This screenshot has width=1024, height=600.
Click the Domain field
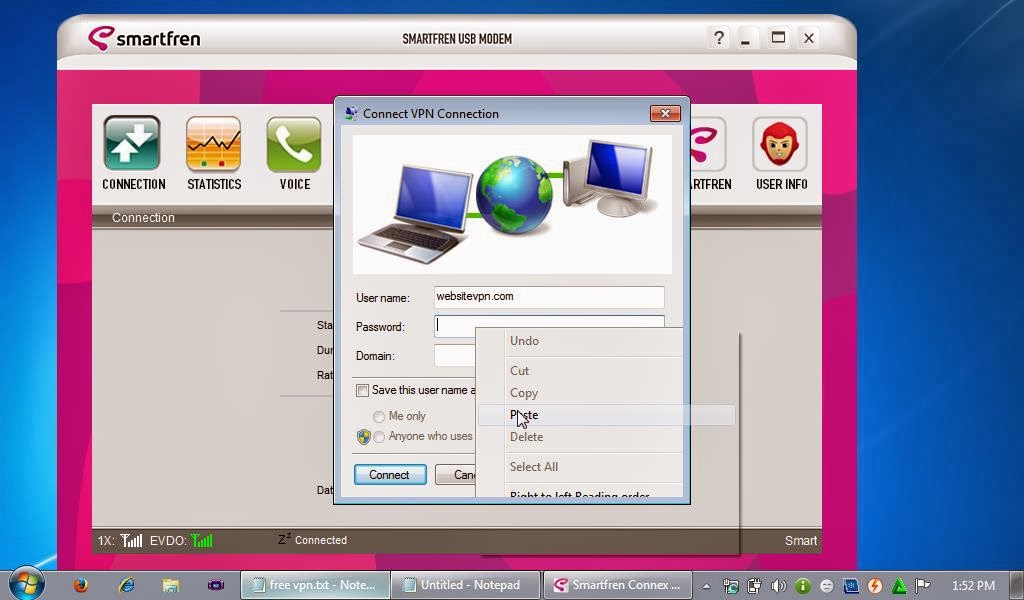point(455,356)
